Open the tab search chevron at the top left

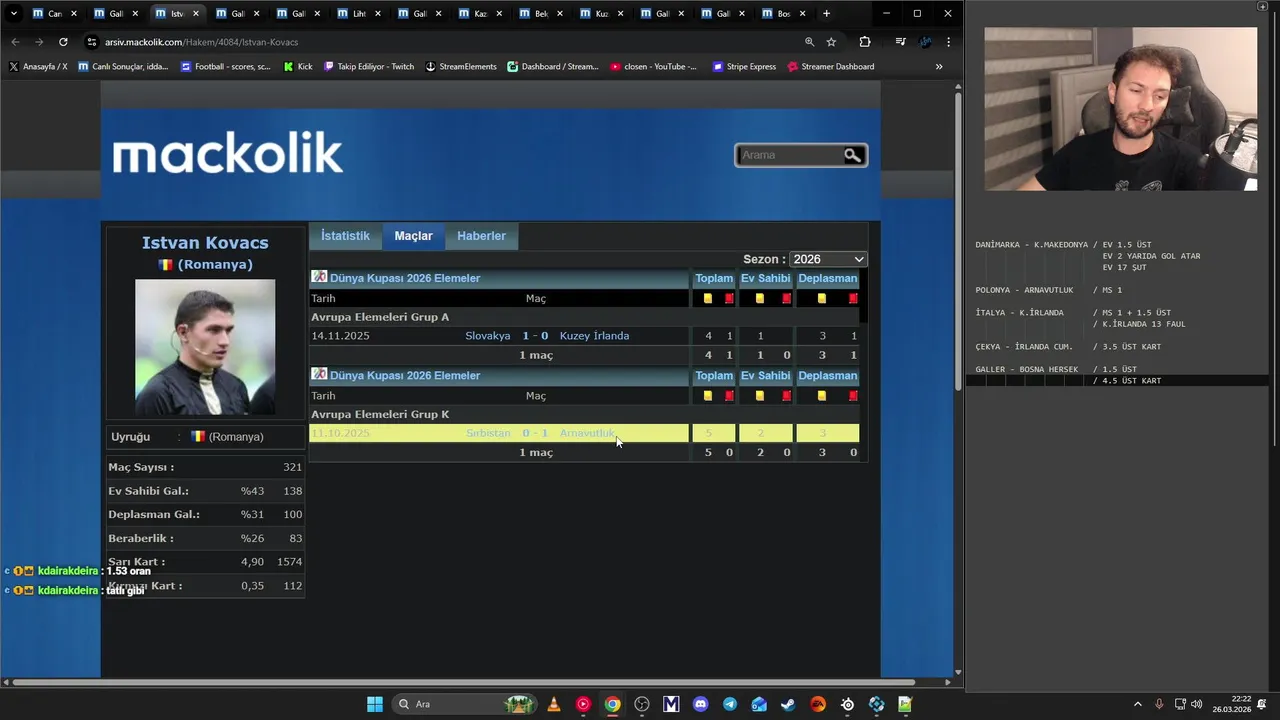click(13, 14)
